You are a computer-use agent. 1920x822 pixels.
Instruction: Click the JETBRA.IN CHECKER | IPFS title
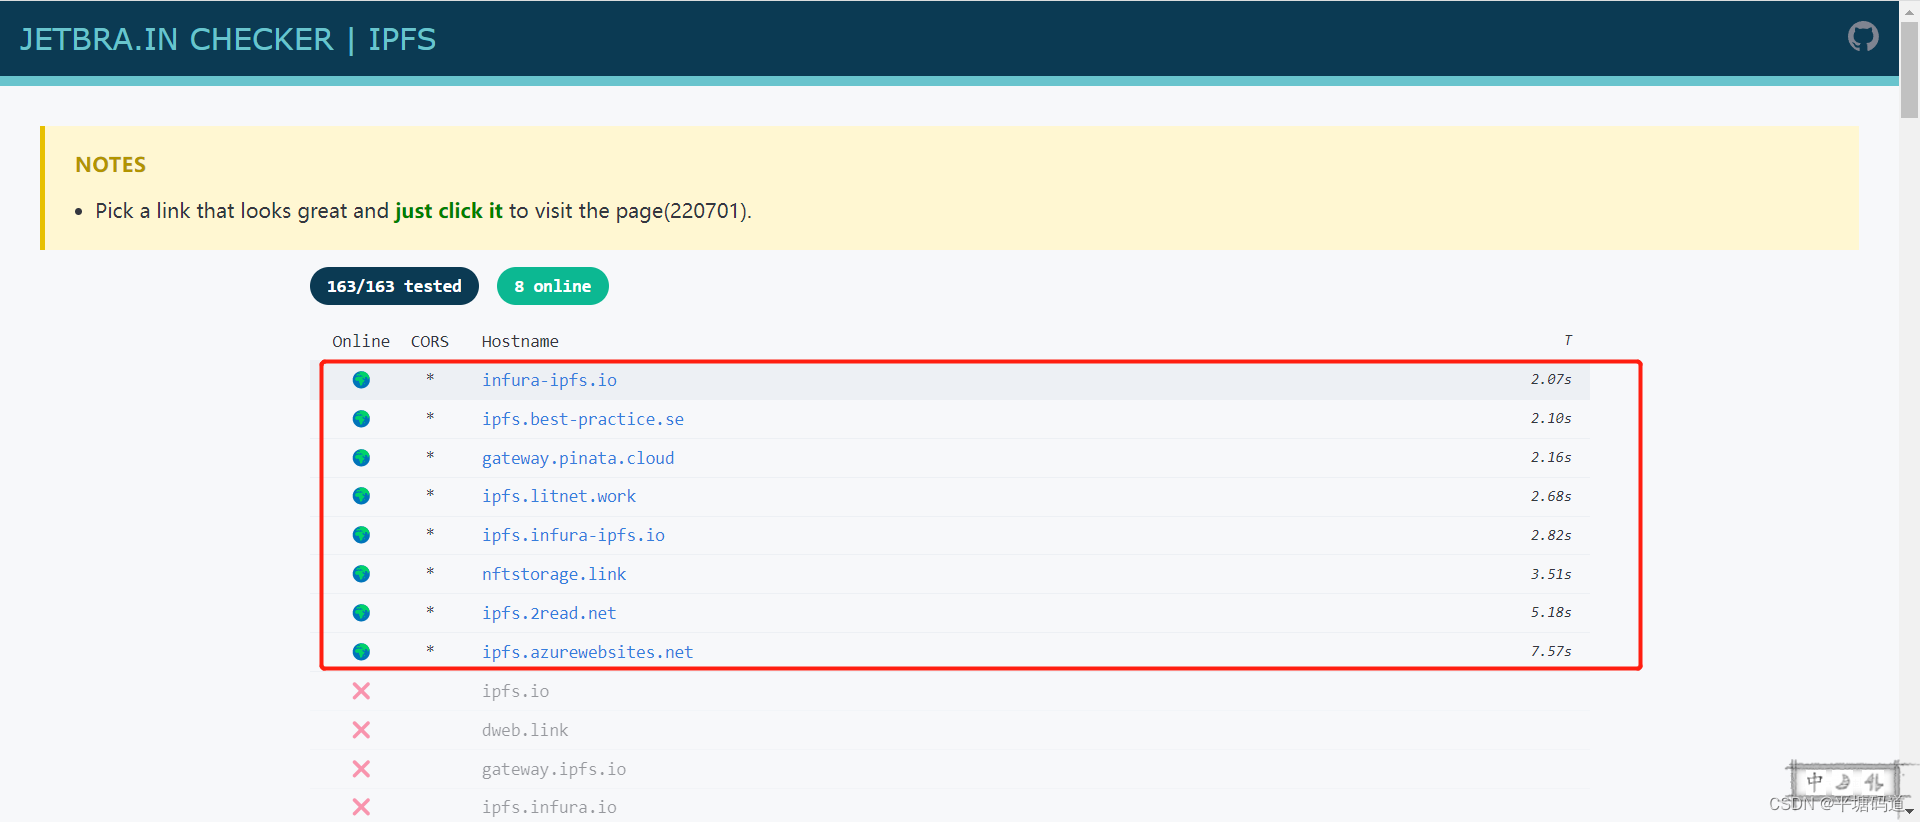tap(228, 39)
